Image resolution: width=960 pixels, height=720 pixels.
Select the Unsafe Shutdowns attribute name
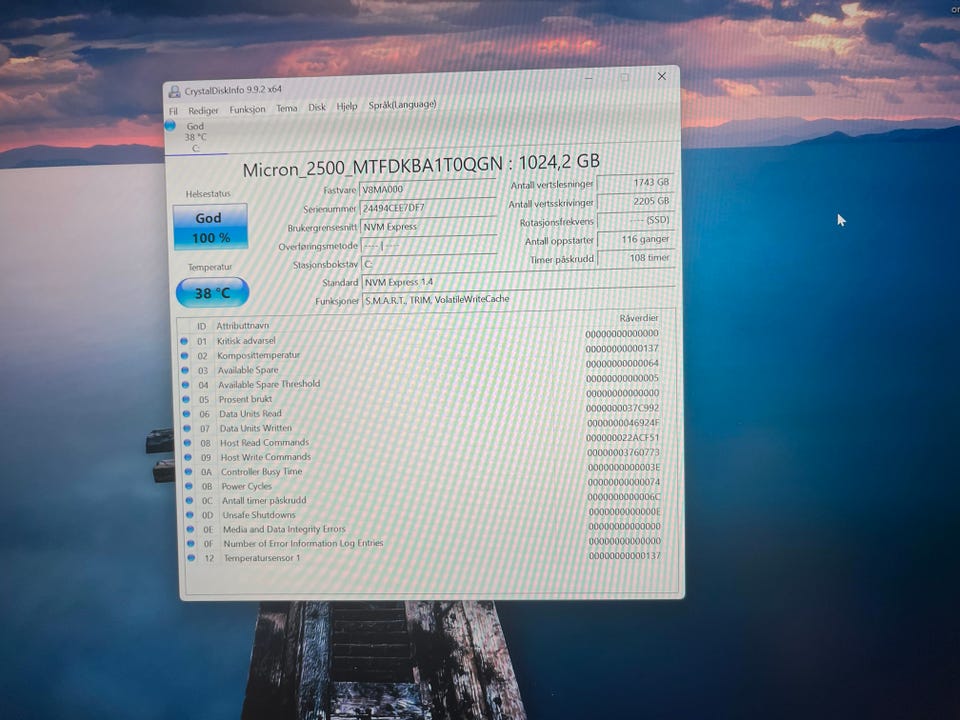259,515
